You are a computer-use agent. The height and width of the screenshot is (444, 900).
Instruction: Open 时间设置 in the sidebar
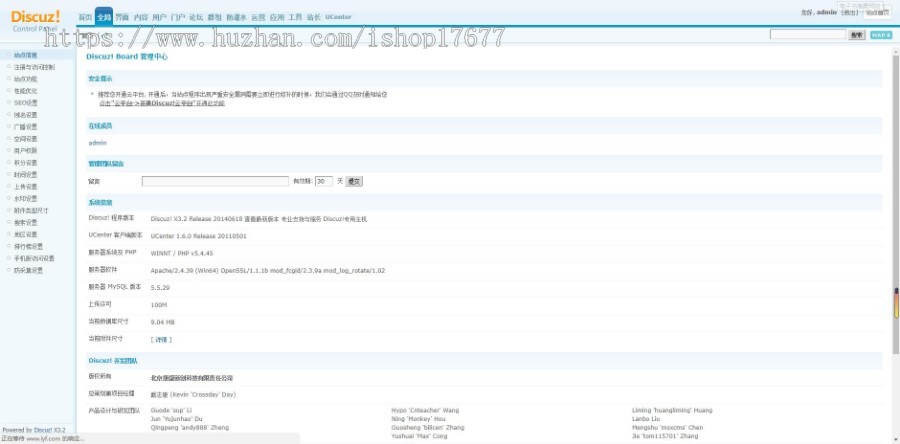pyautogui.click(x=26, y=174)
